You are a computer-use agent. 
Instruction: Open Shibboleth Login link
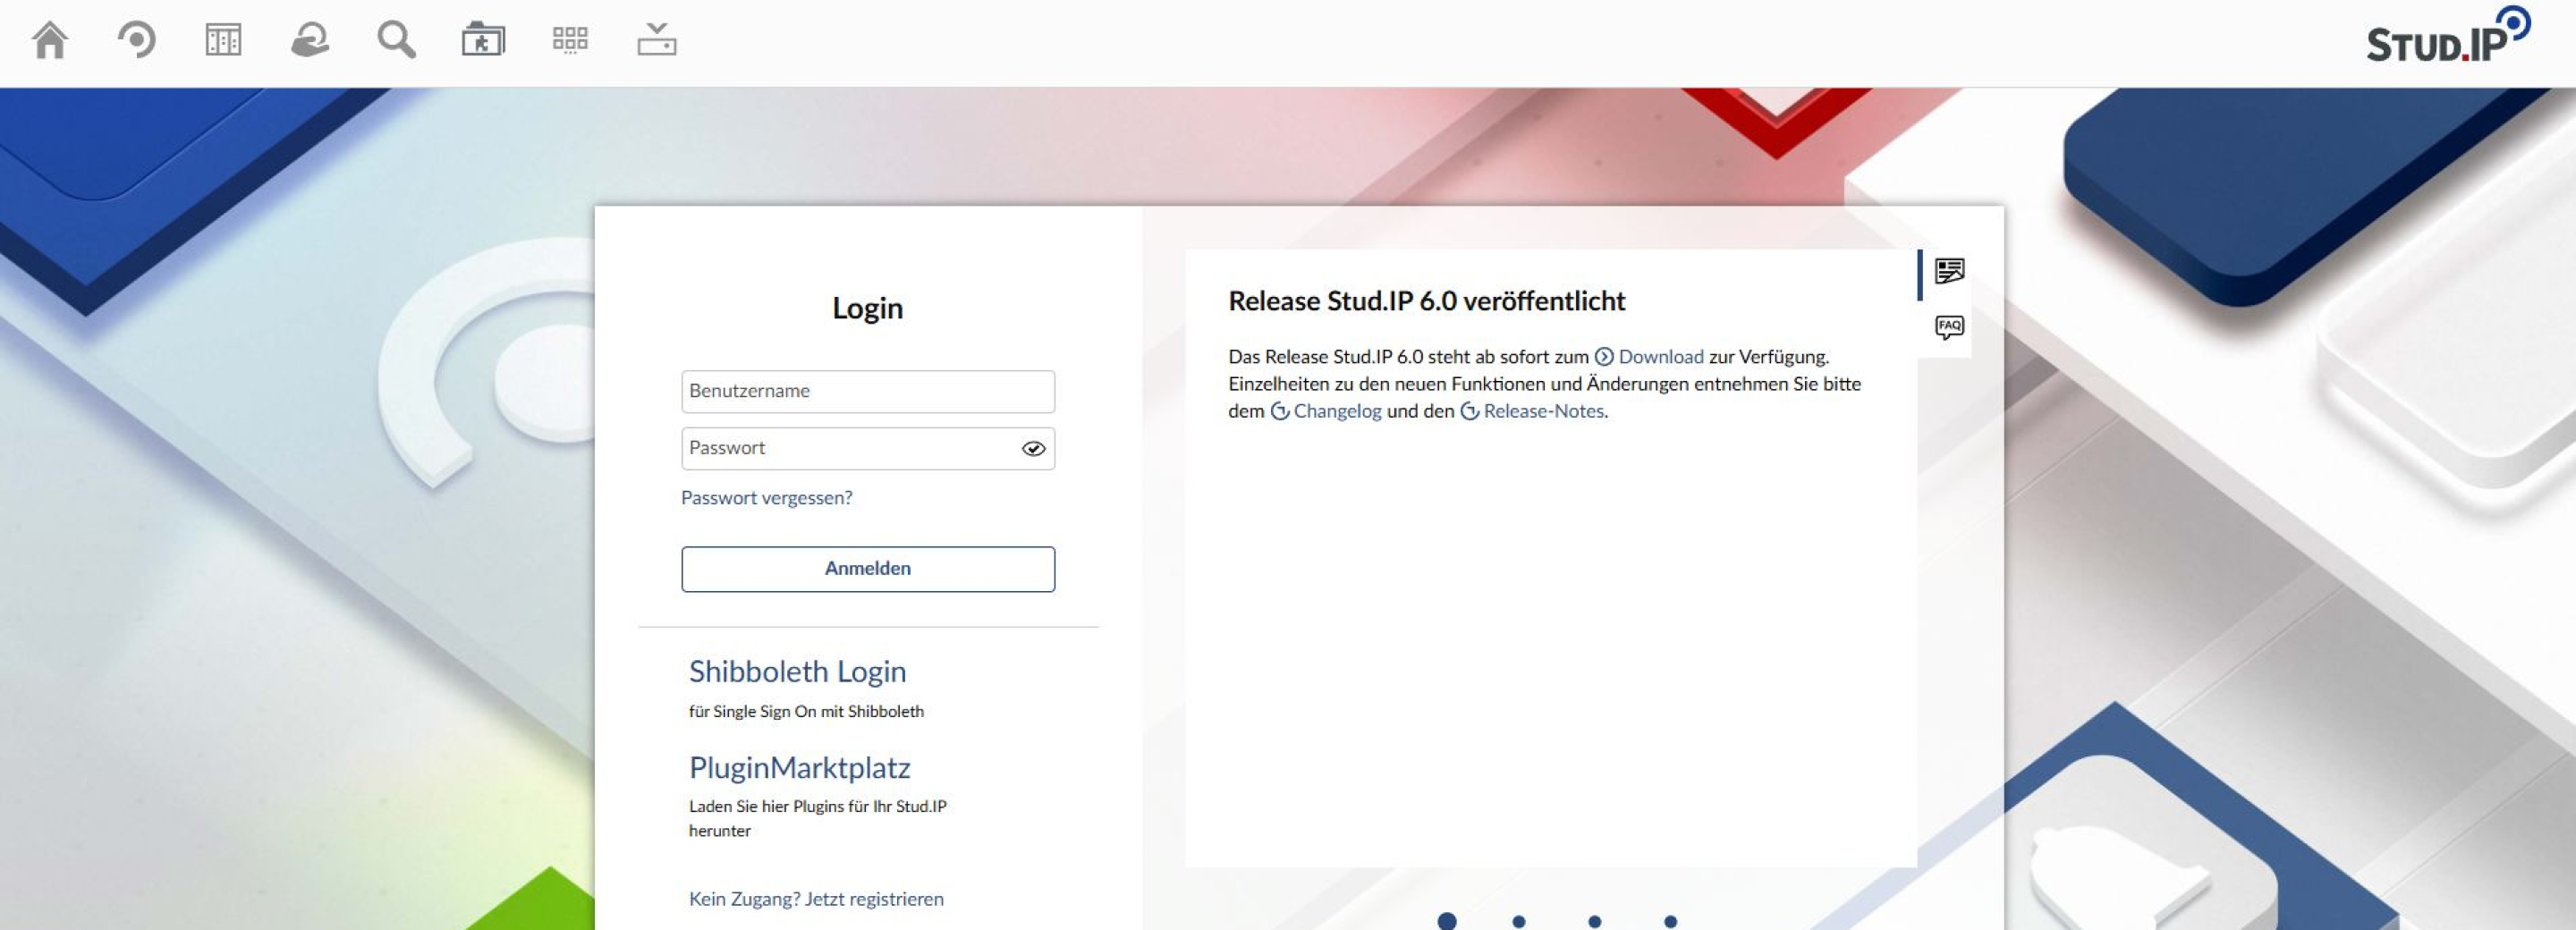(x=797, y=671)
